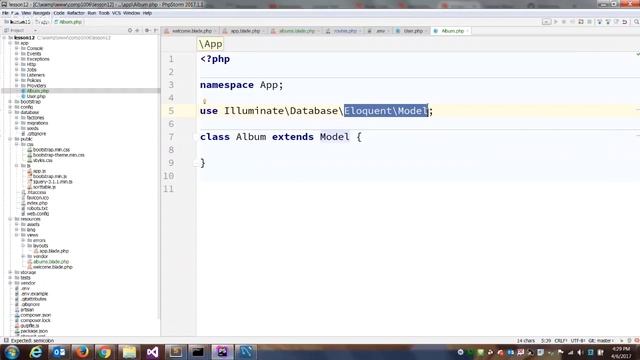Click the Search Everywhere magnifier icon

636,22
